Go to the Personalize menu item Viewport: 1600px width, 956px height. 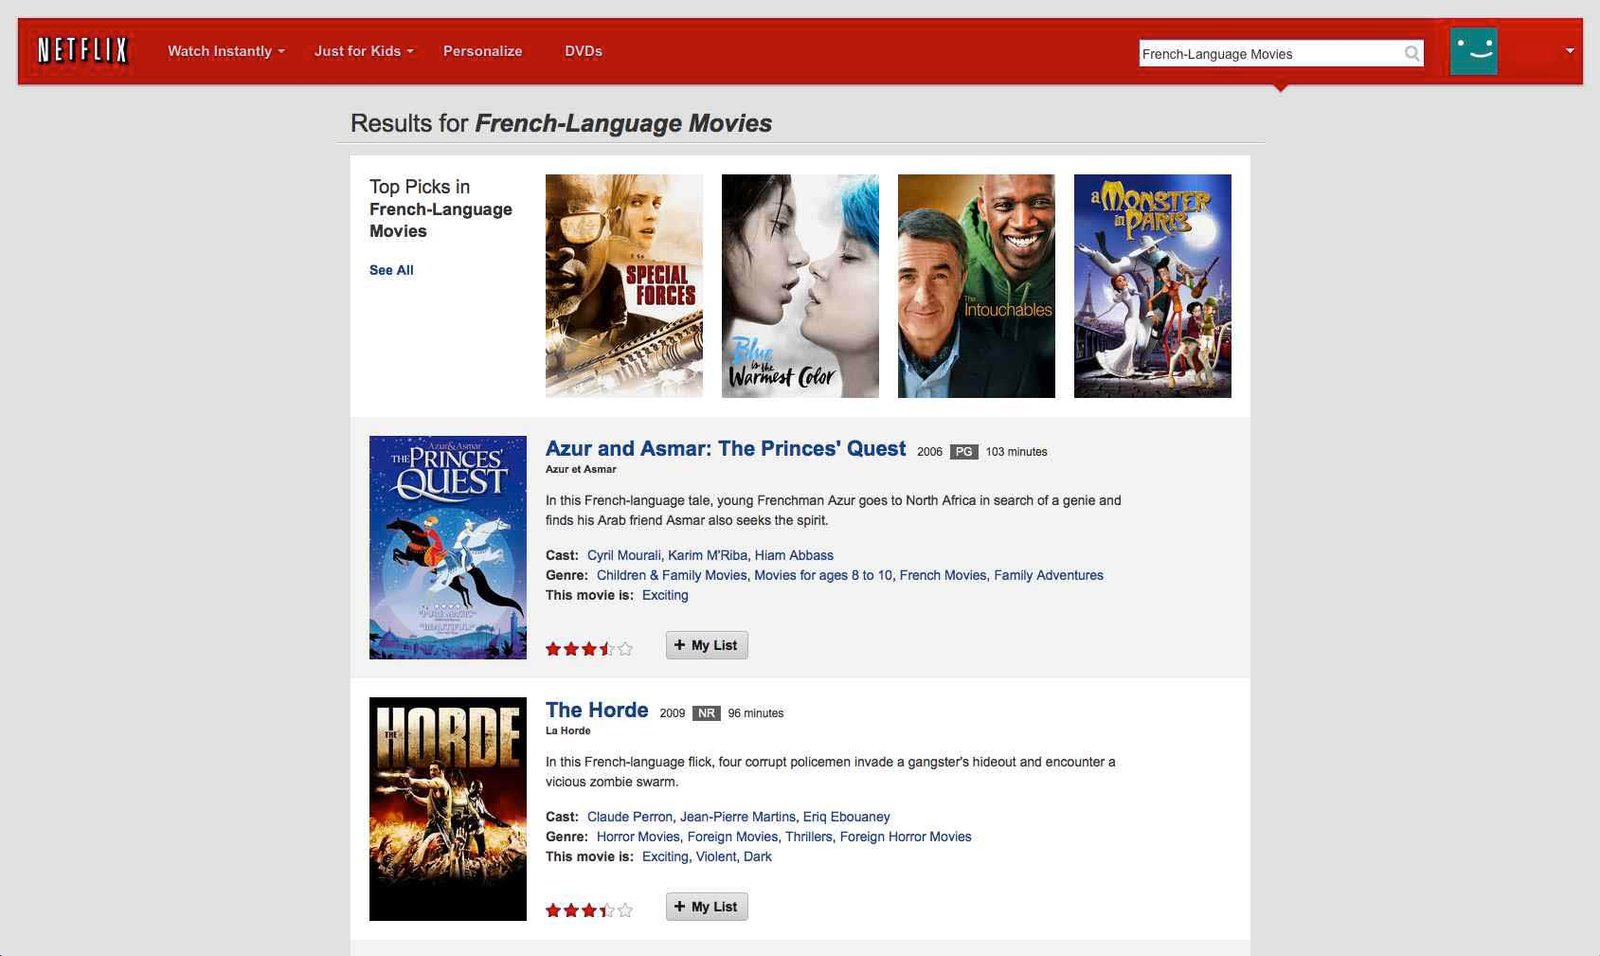click(482, 51)
